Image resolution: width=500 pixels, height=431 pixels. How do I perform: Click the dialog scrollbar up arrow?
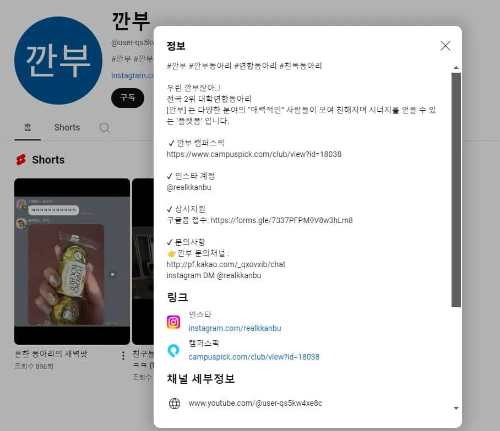pyautogui.click(x=456, y=68)
